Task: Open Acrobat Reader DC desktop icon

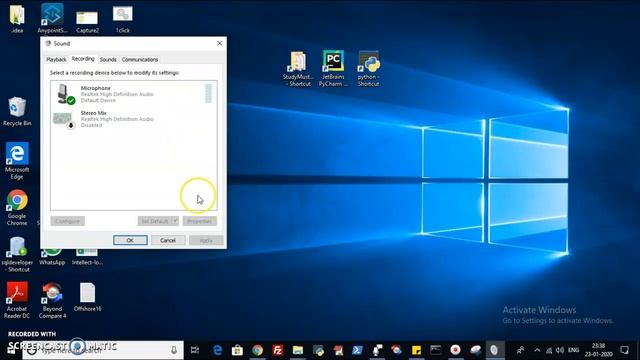Action: click(x=17, y=300)
